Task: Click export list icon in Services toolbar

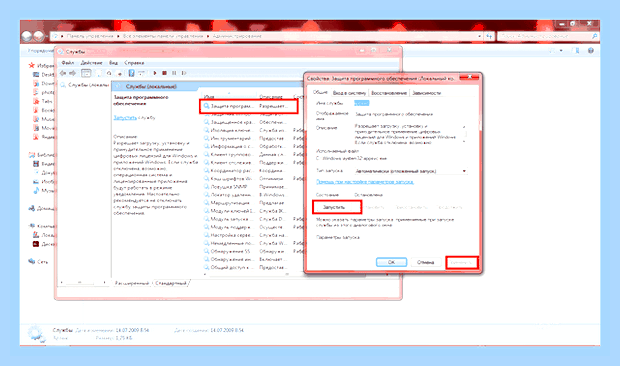Action: point(120,73)
